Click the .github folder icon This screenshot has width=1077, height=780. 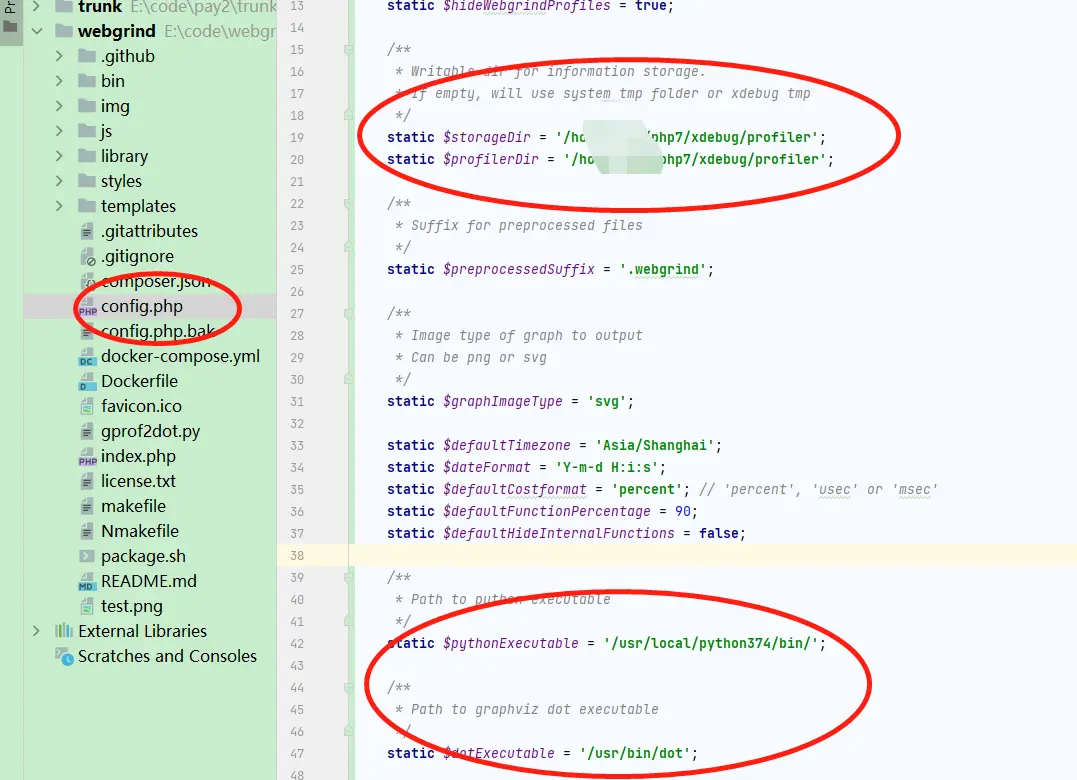87,56
